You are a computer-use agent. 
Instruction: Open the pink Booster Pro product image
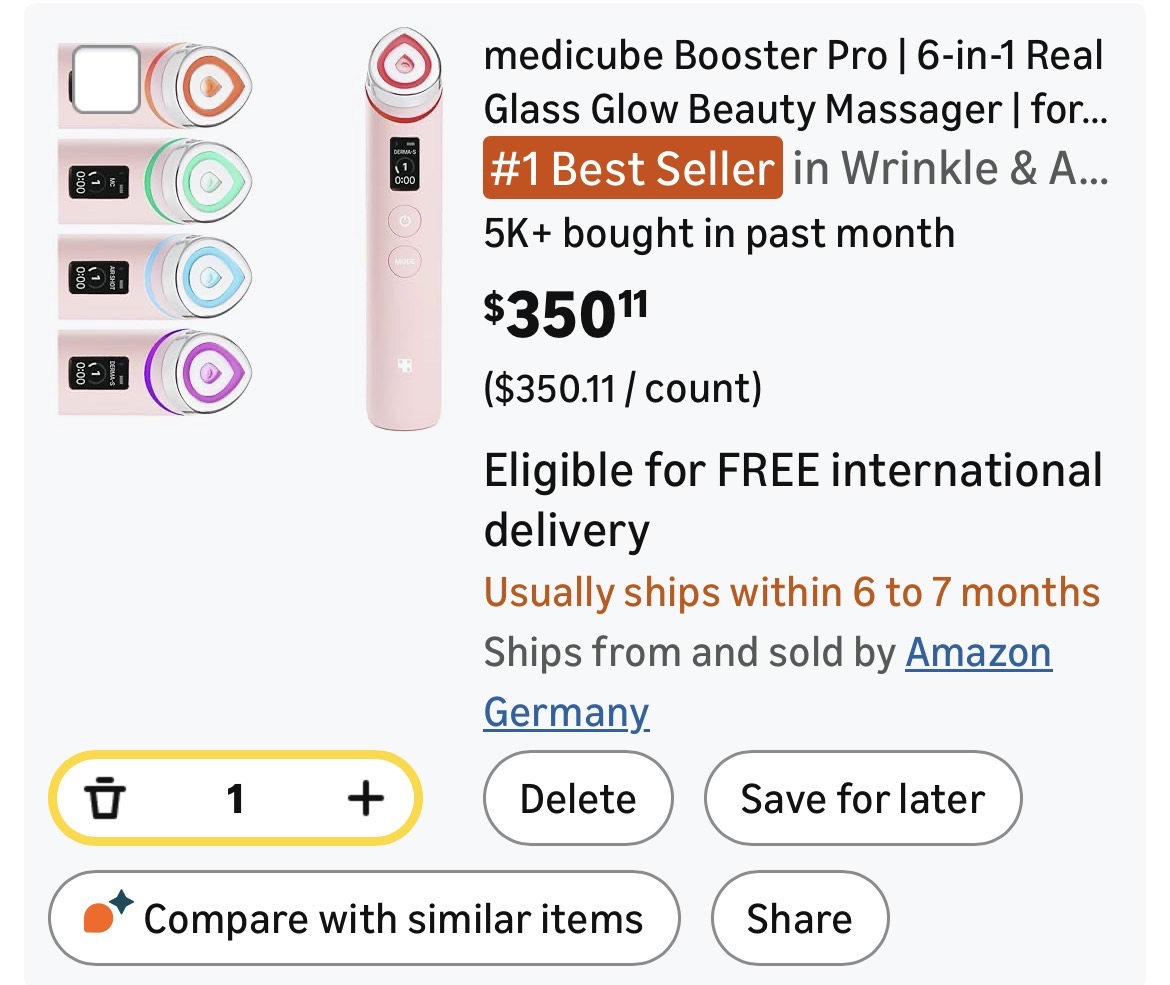click(405, 230)
